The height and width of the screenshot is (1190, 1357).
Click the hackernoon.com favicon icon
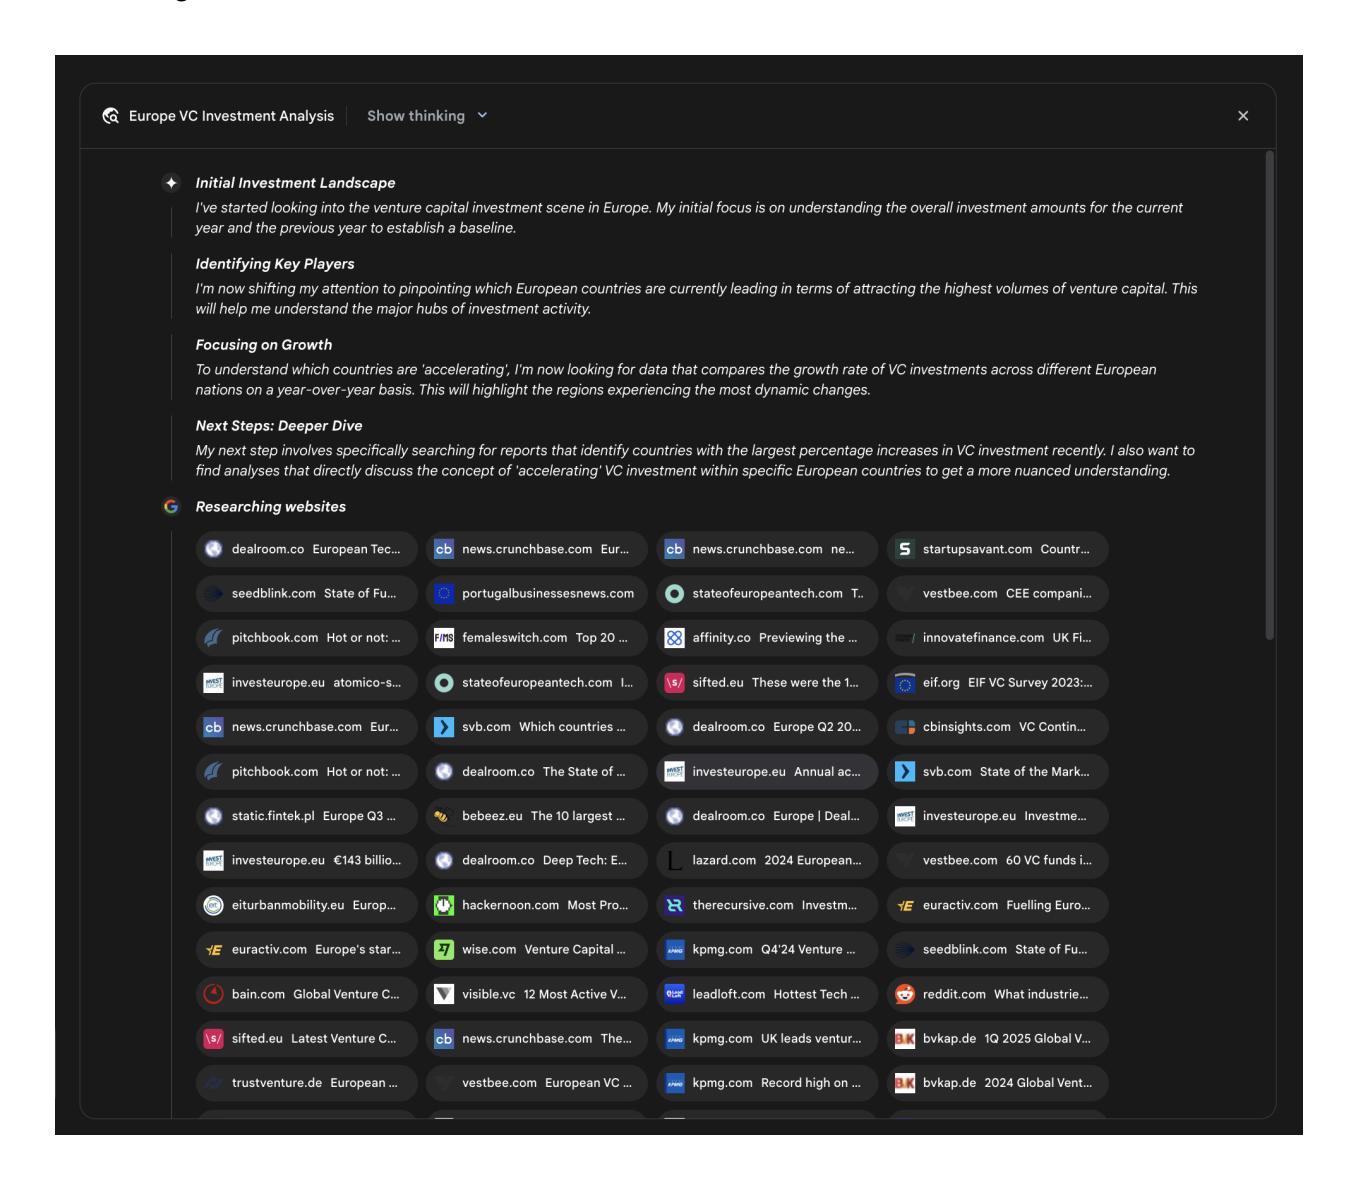point(444,905)
